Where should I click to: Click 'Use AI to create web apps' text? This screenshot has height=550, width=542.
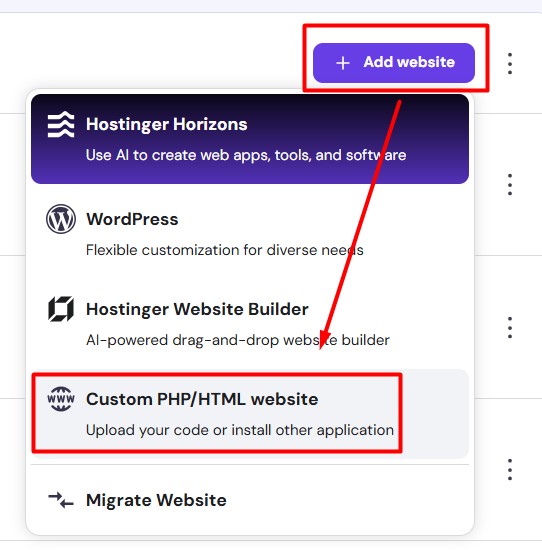178,155
